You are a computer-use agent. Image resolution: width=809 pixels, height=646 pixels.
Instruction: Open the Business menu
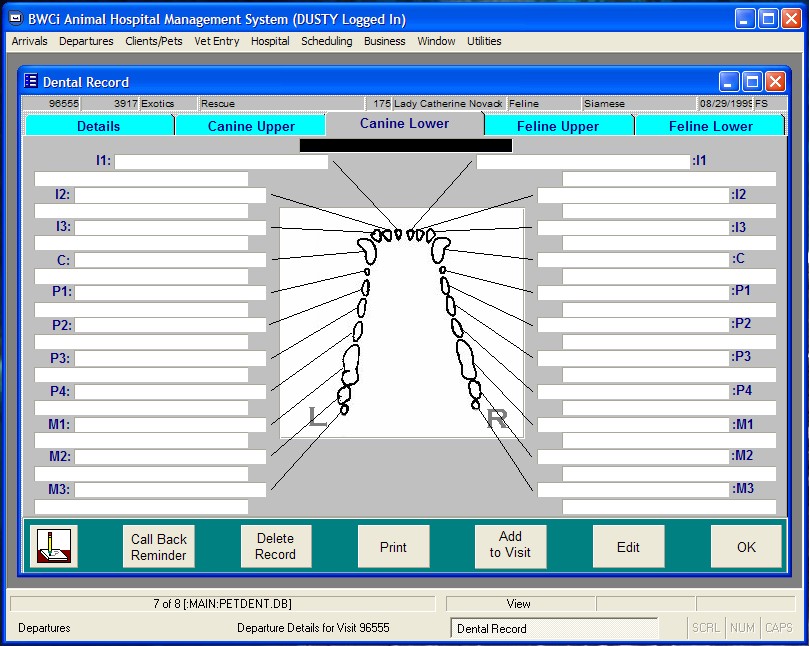(384, 41)
